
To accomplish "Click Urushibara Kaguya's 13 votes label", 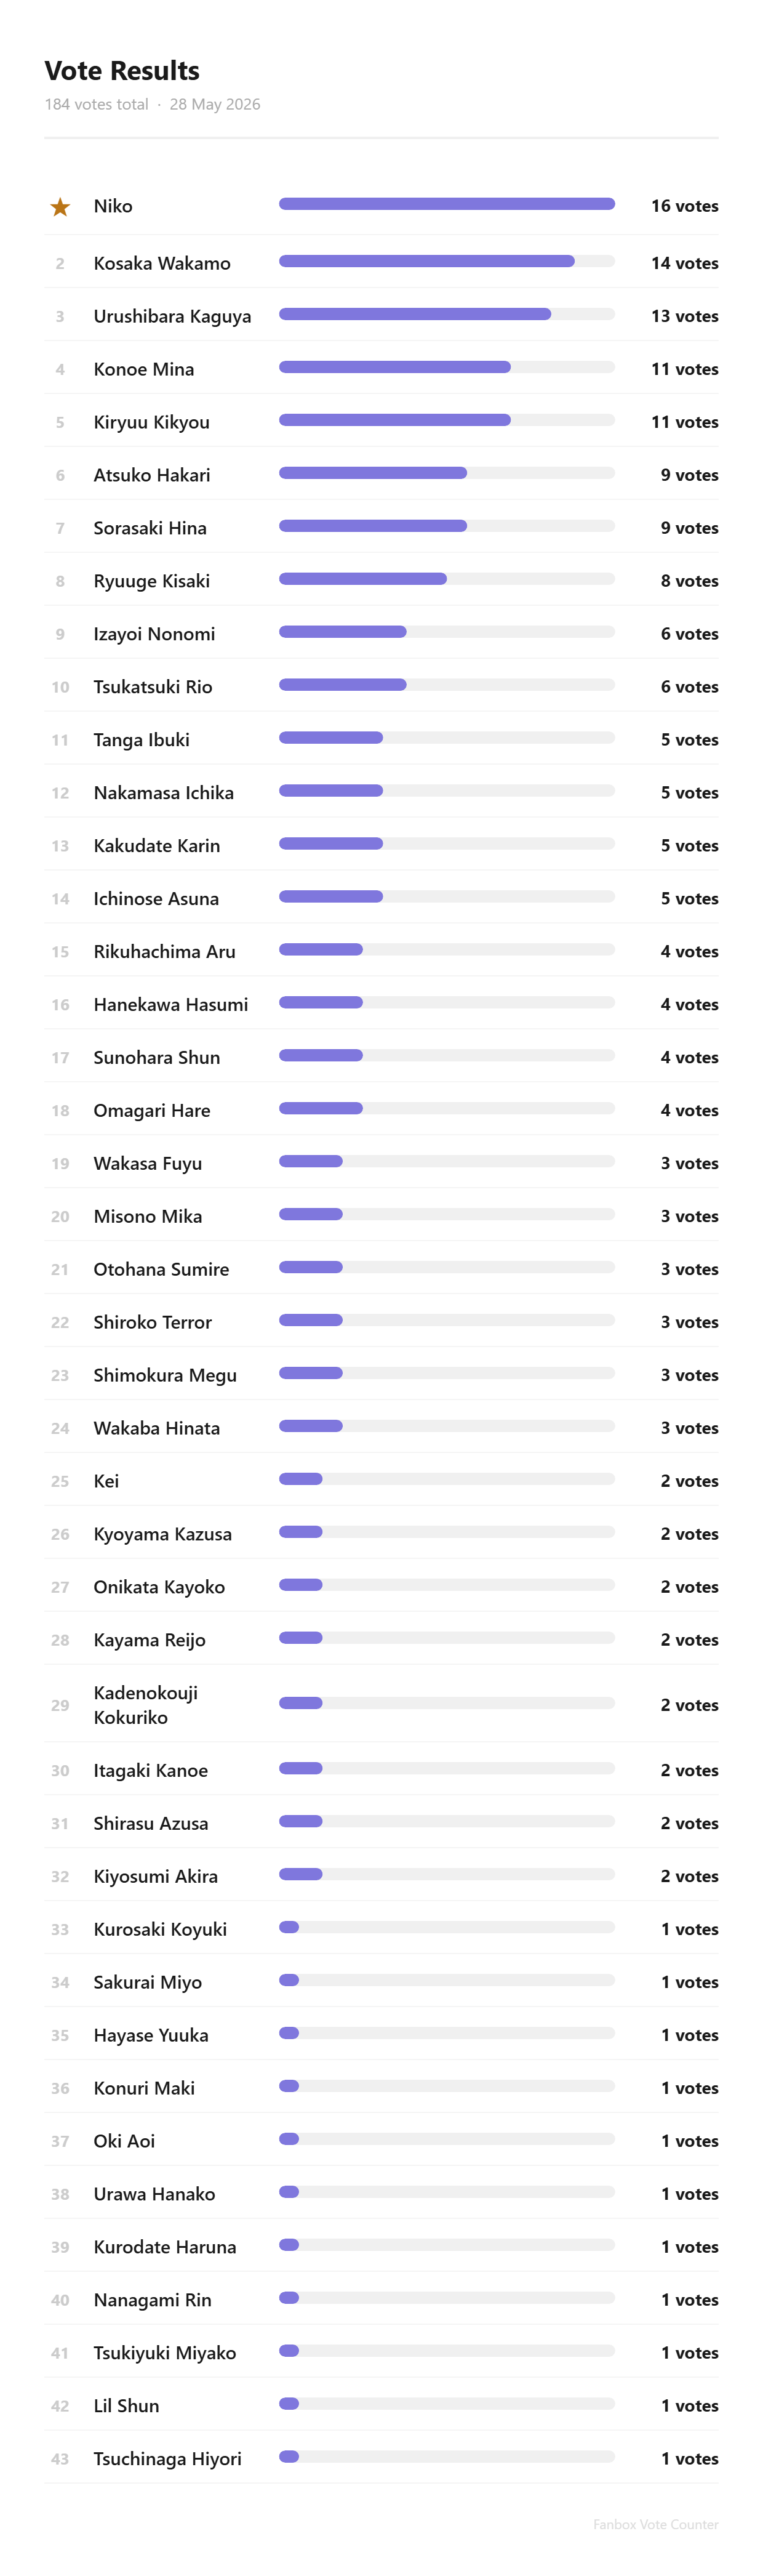I will [684, 316].
